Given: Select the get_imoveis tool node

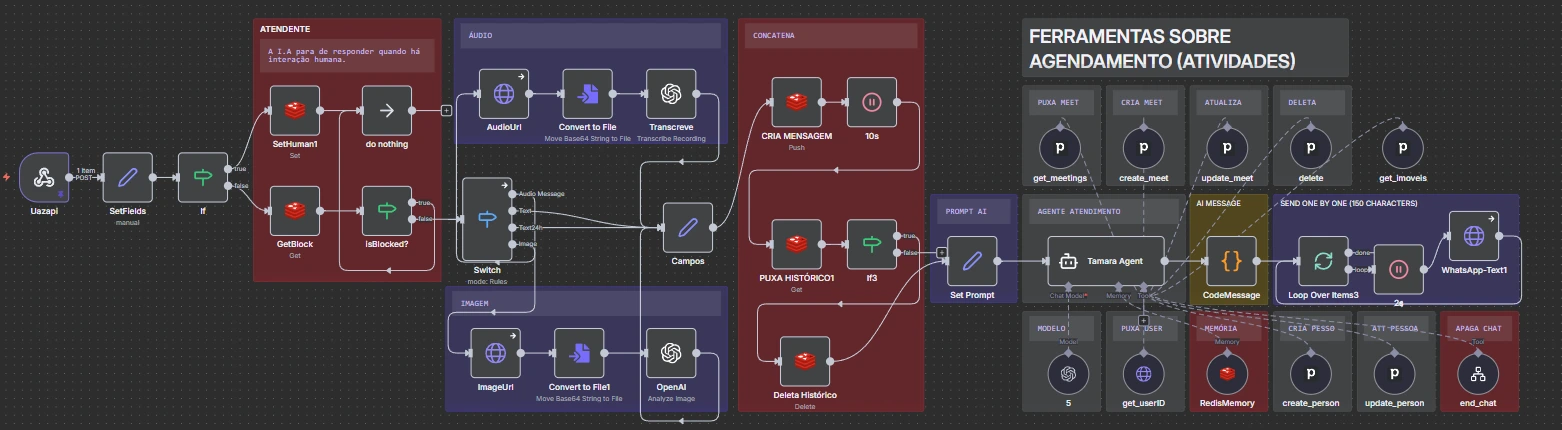Looking at the screenshot, I should coord(1403,148).
